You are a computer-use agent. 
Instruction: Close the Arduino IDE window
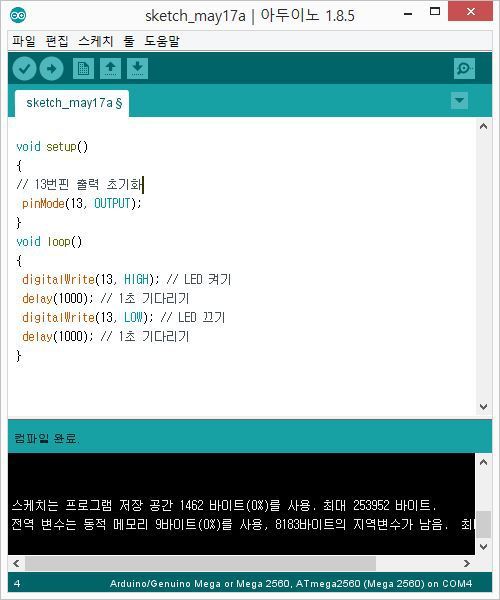(x=470, y=11)
